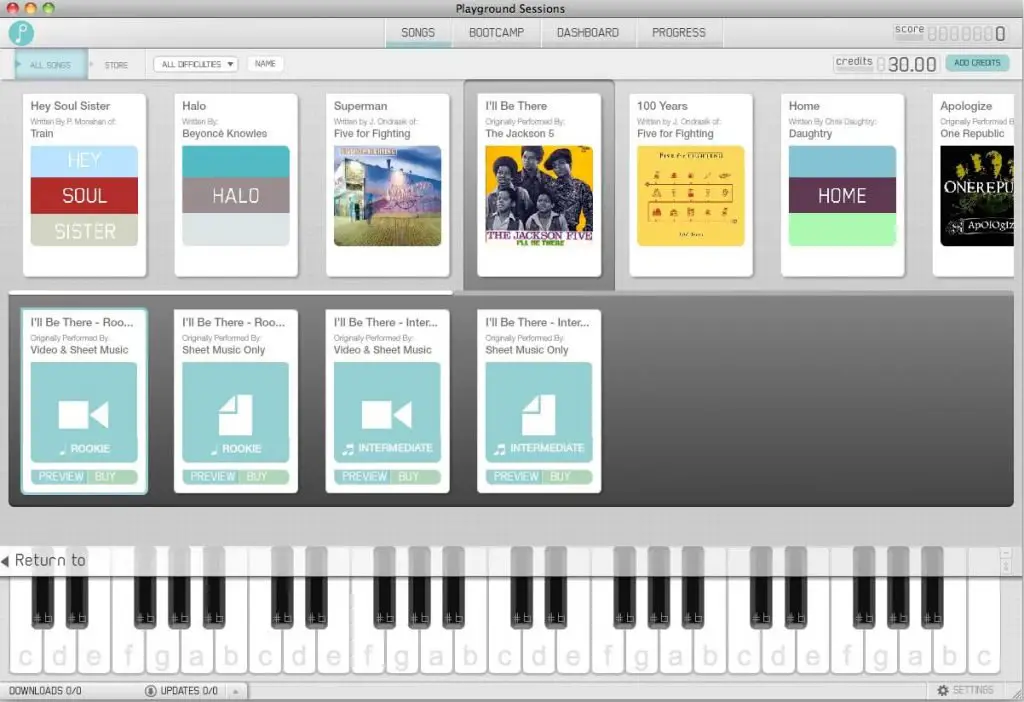Show all songs with the ALL SONGS toggle
This screenshot has height=702, width=1024.
(51, 65)
